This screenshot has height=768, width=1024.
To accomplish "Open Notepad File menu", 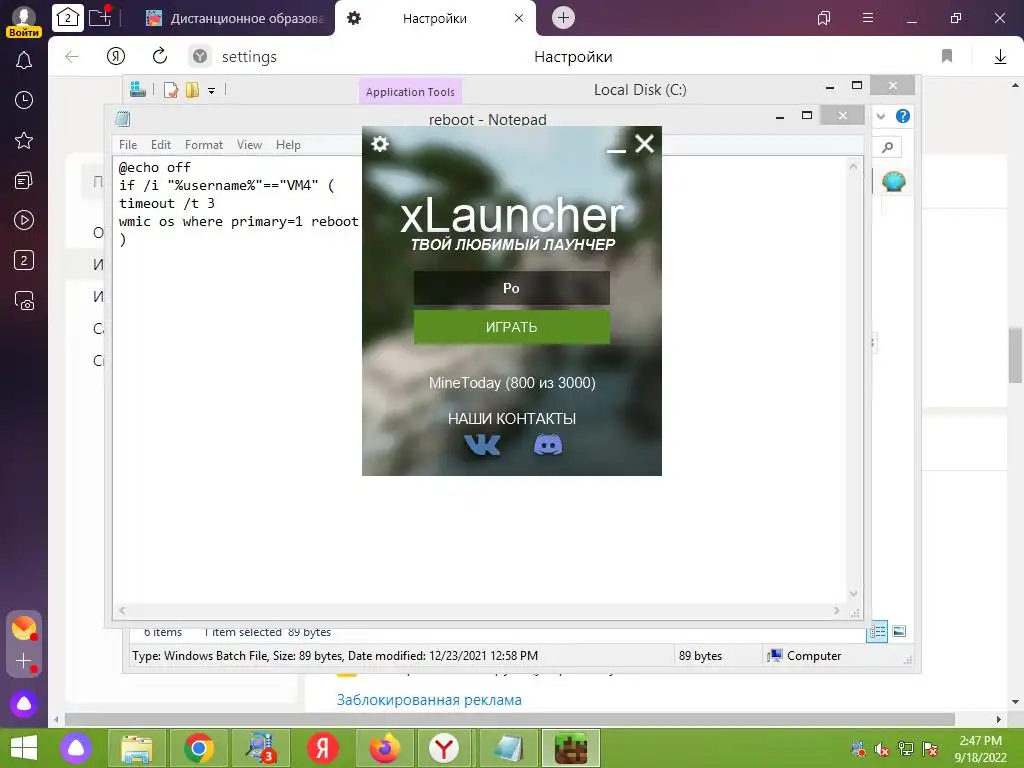I will pos(128,145).
